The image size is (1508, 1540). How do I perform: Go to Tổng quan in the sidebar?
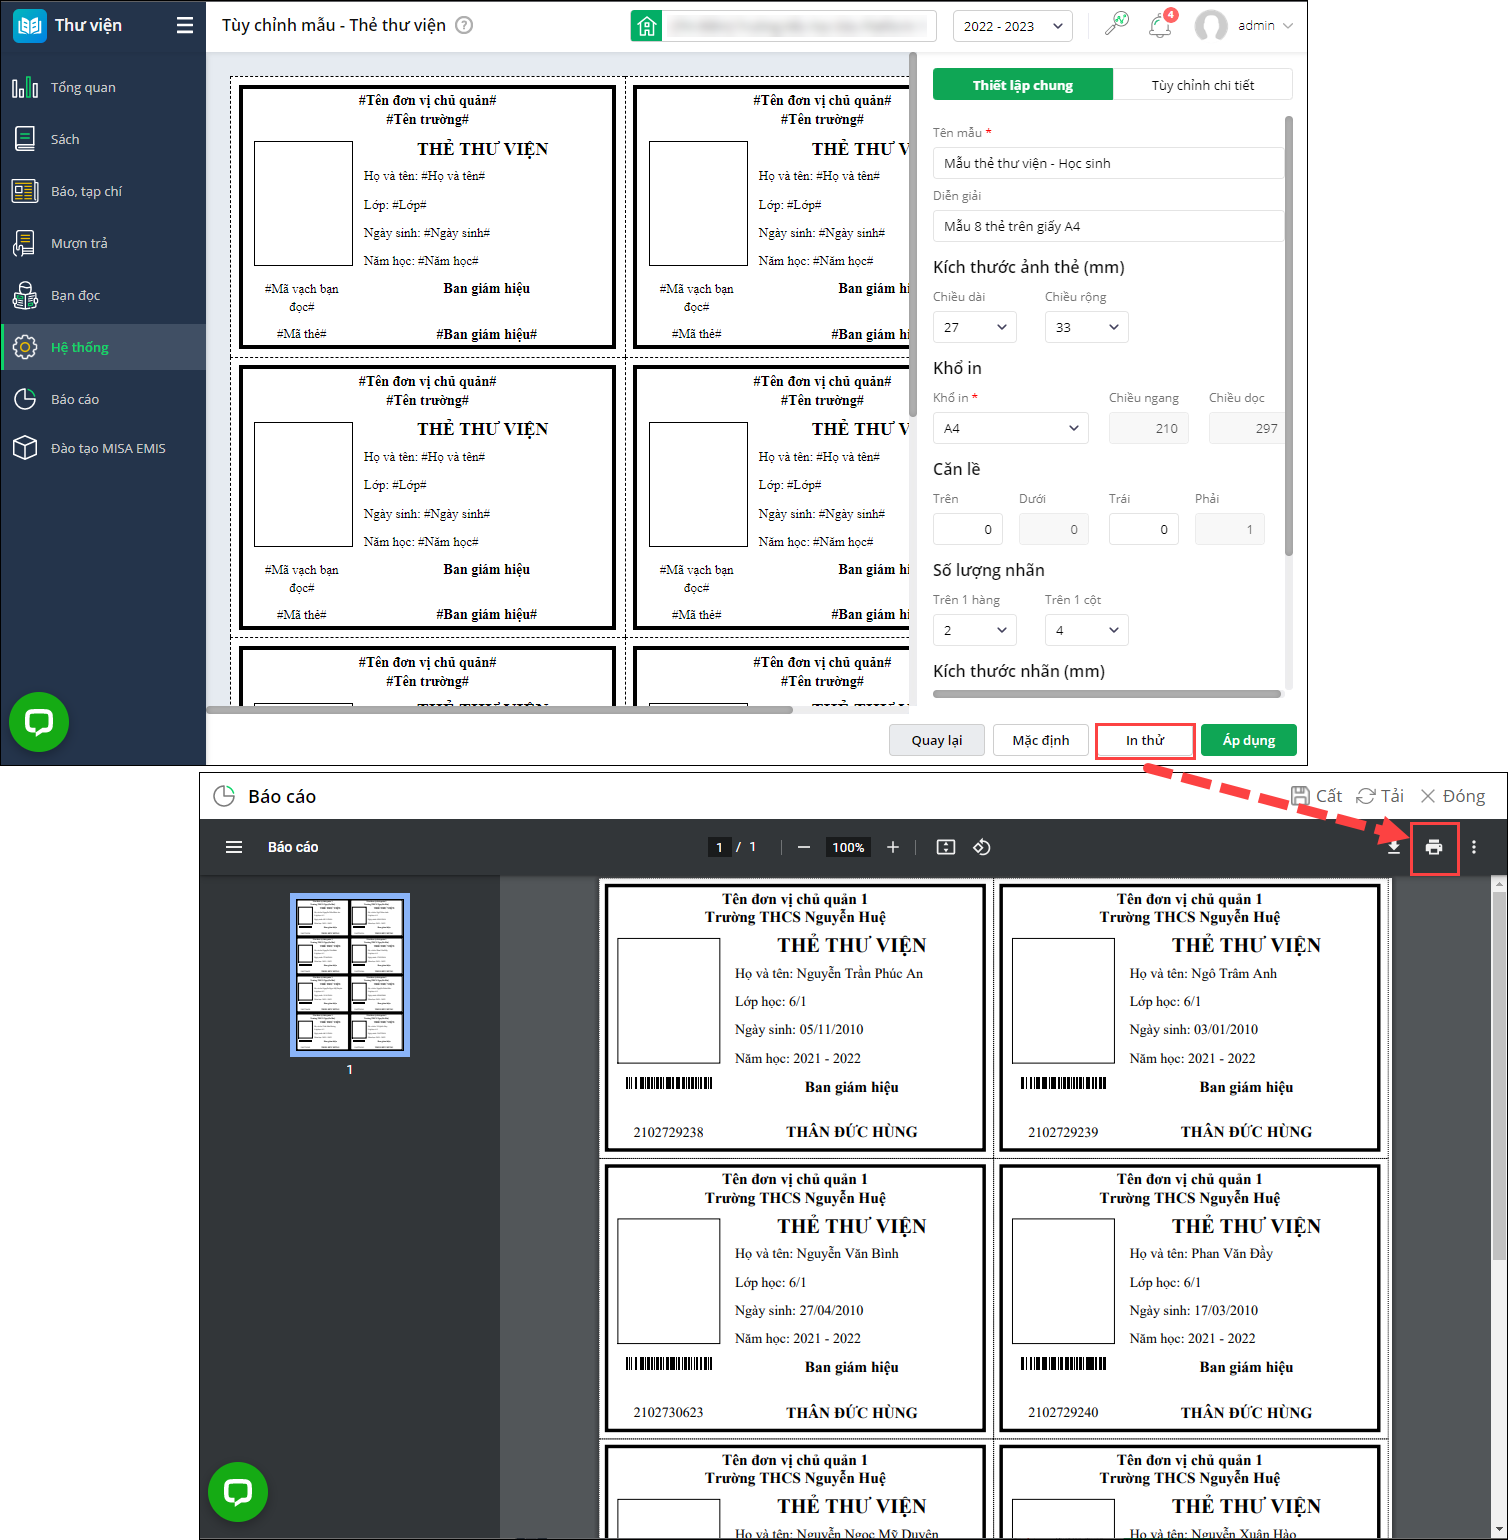coord(83,87)
